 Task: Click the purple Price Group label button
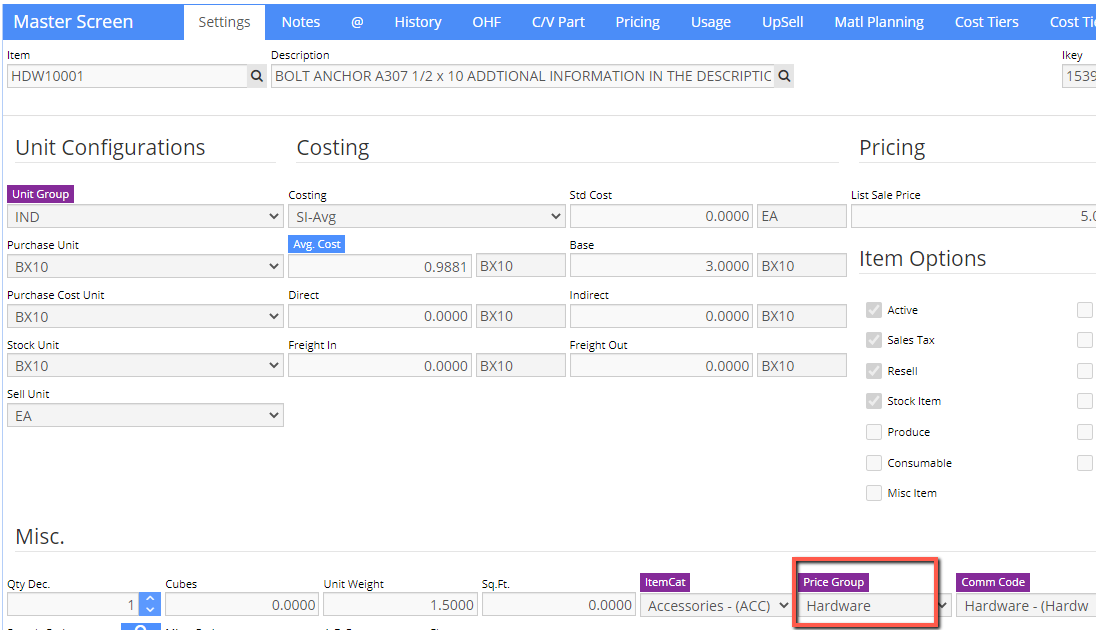833,582
